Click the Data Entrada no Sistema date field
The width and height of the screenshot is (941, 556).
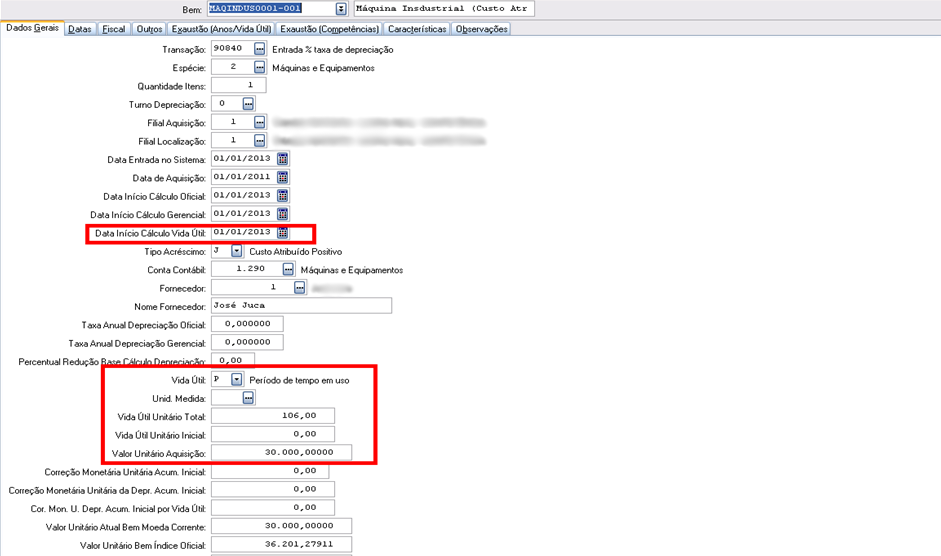pos(244,159)
